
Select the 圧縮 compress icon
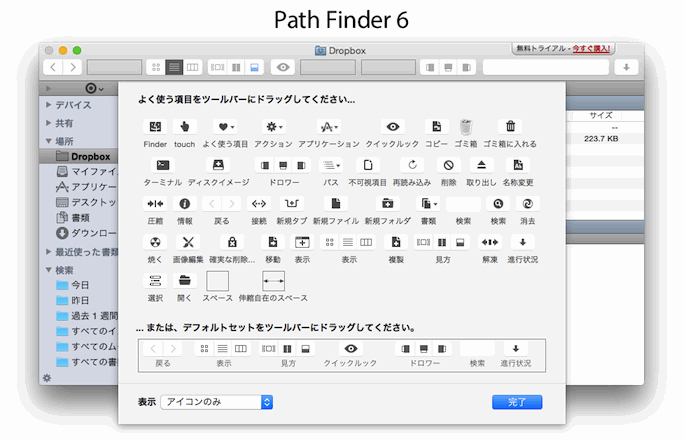(x=155, y=204)
